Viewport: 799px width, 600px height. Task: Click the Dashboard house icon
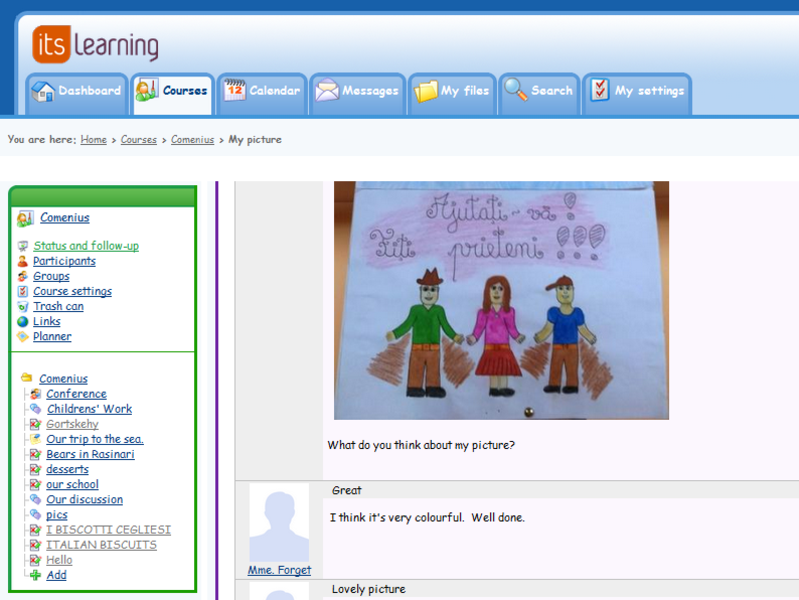pos(43,91)
